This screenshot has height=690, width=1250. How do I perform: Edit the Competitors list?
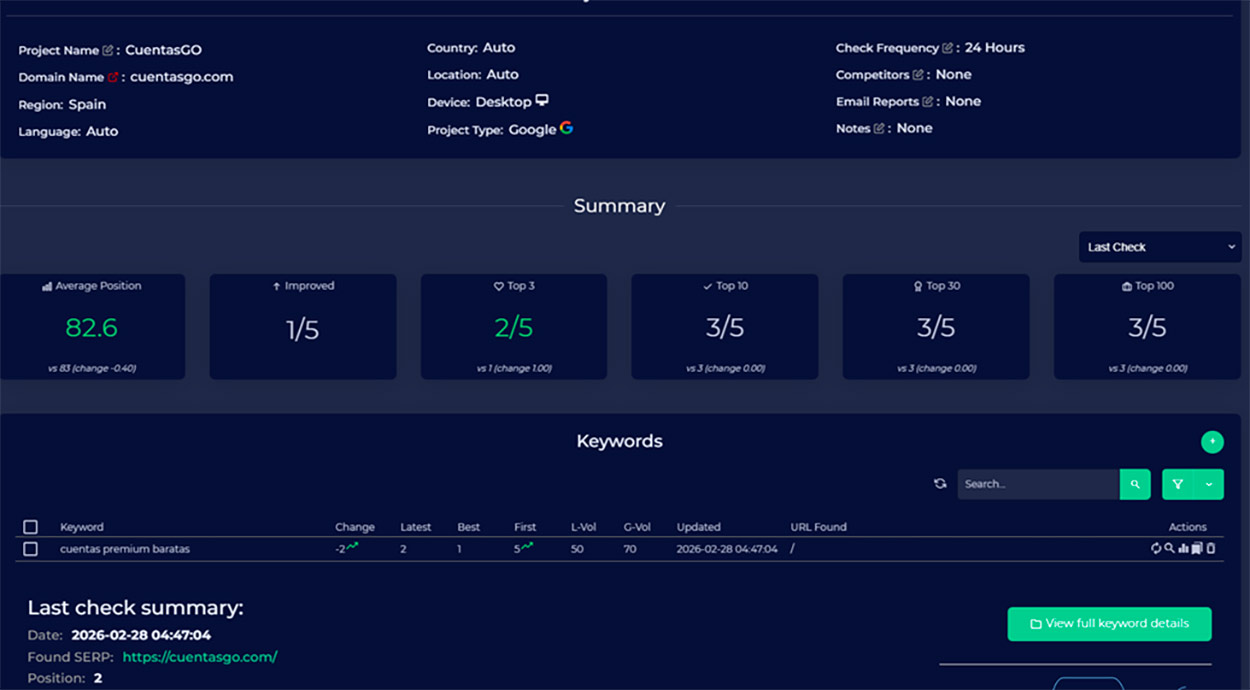pos(918,75)
